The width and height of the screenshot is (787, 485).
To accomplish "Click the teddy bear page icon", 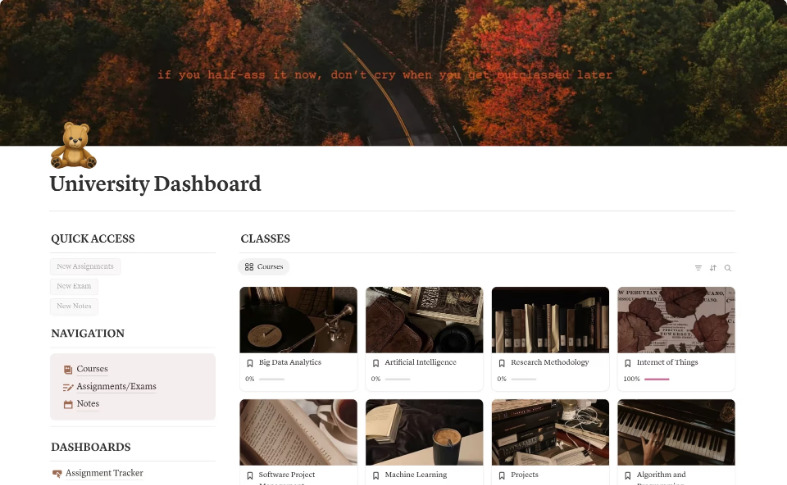I will point(73,146).
